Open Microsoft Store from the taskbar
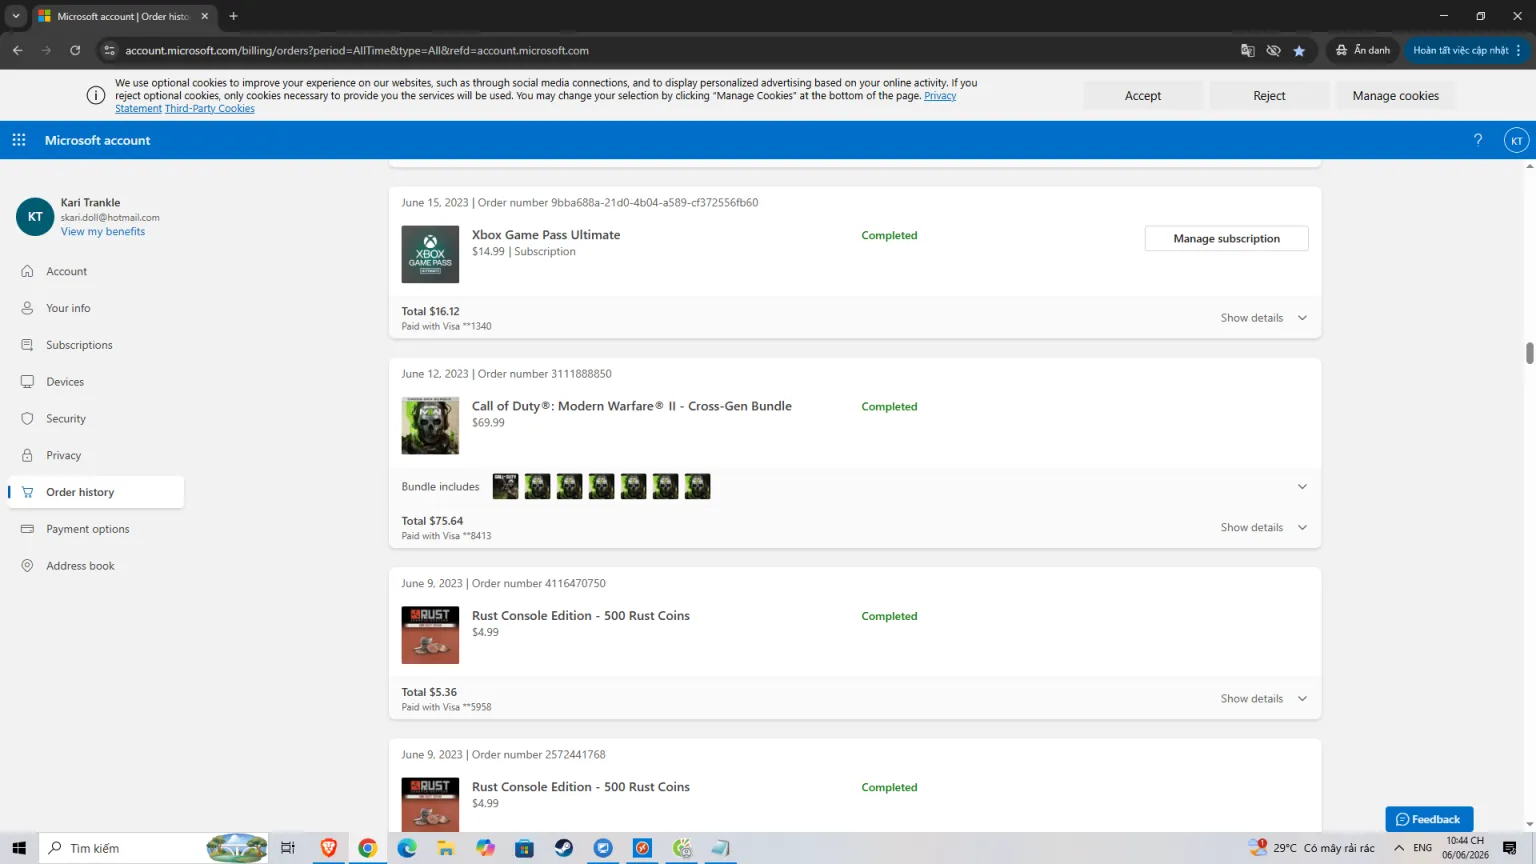 pyautogui.click(x=524, y=848)
